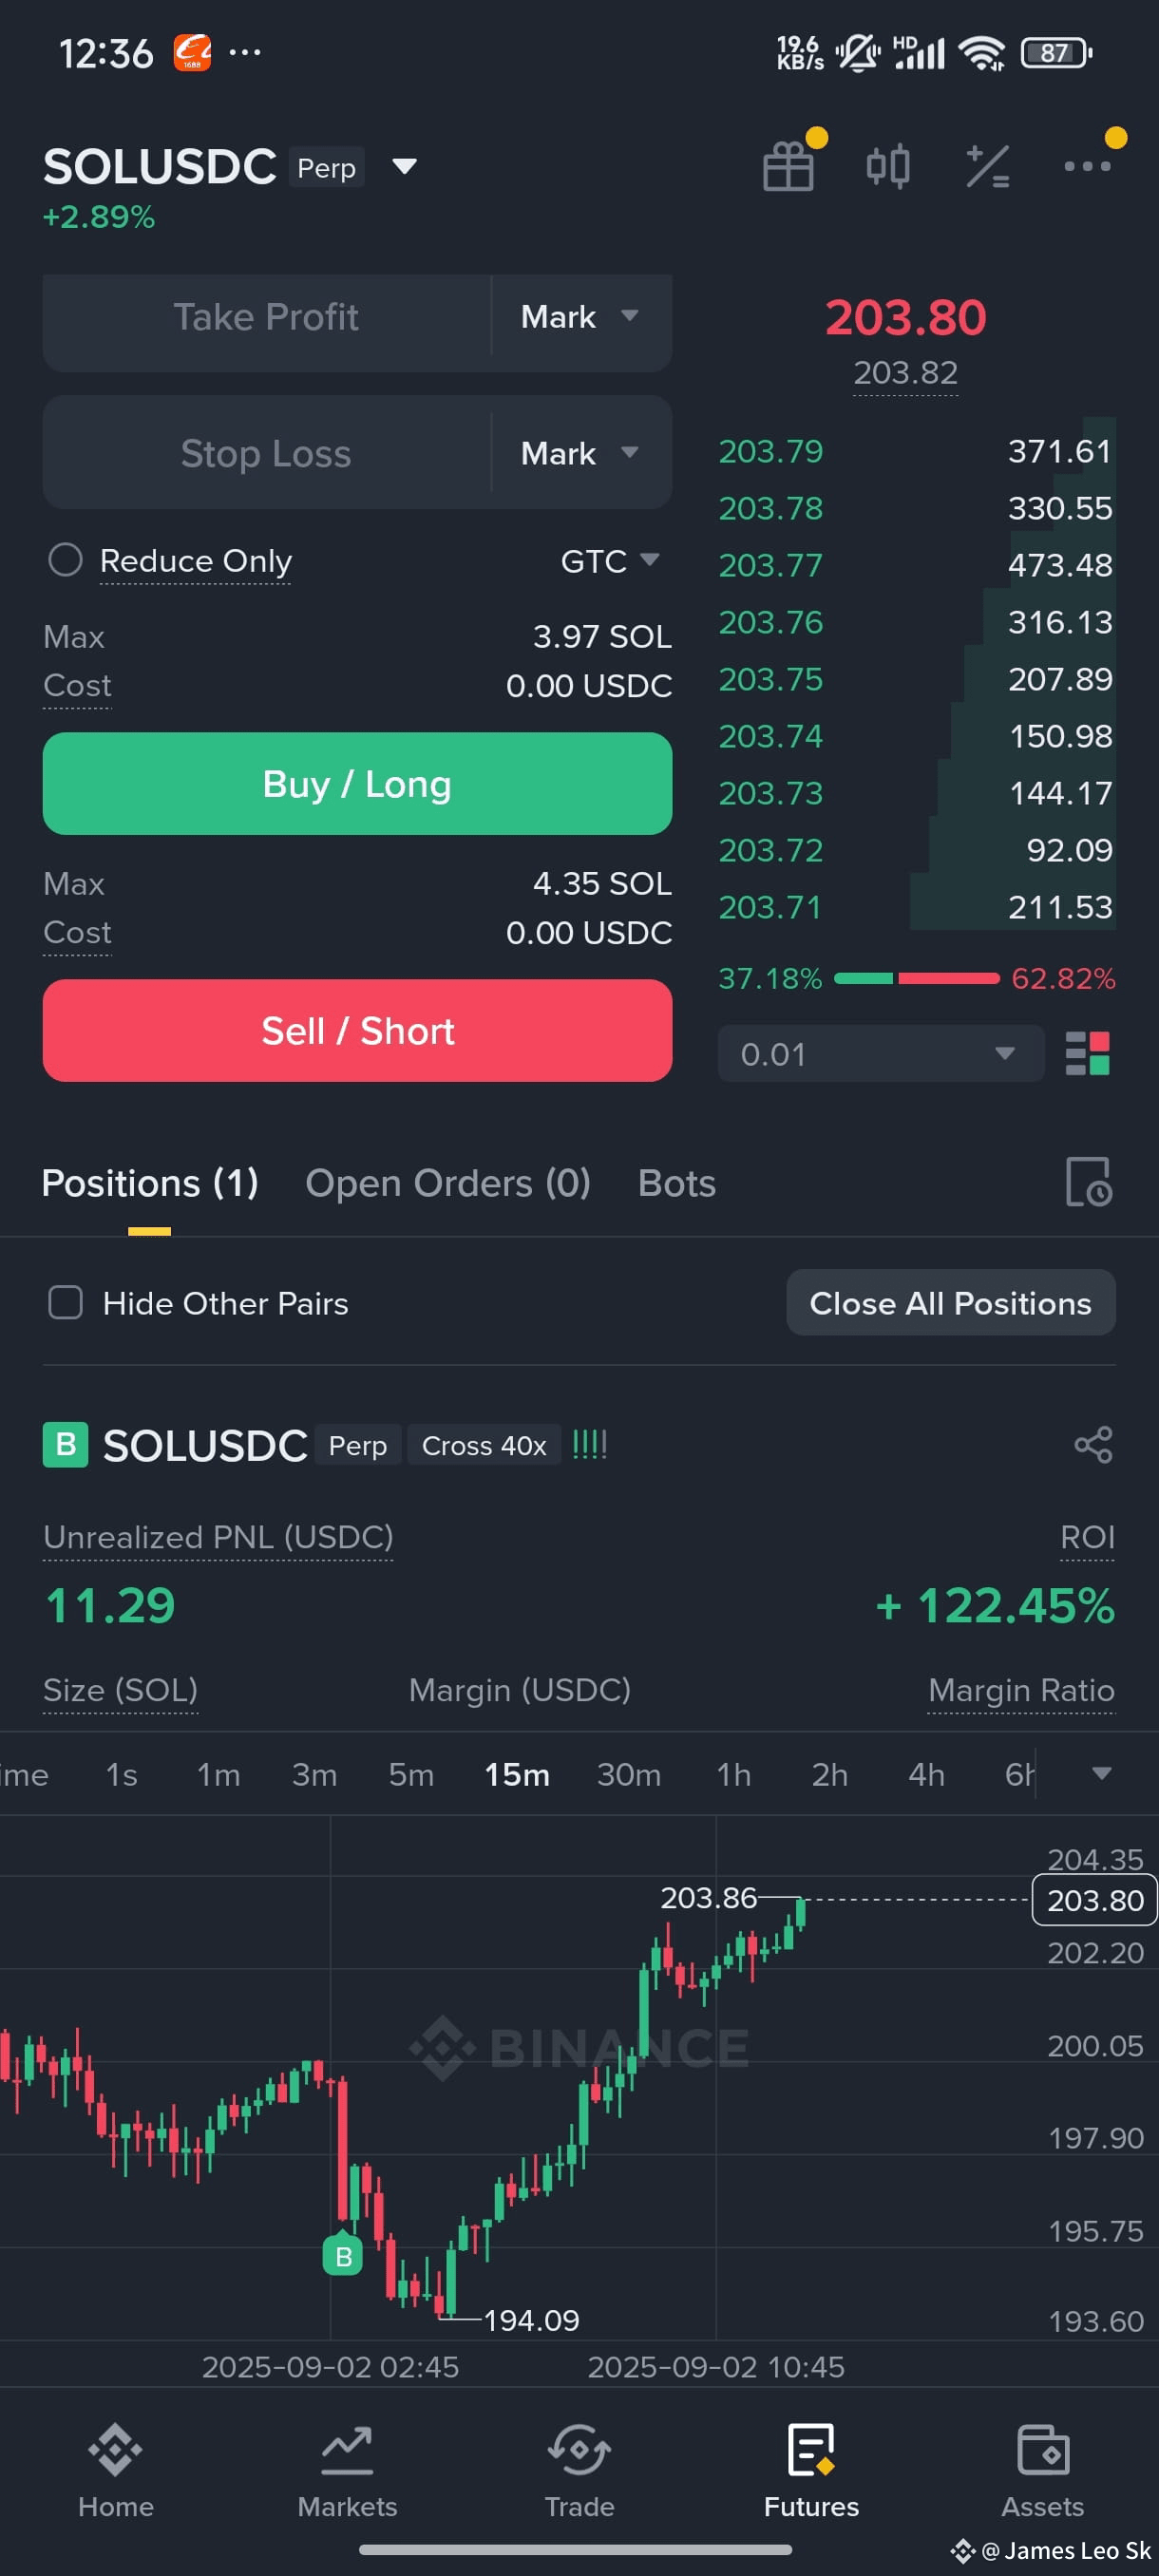Screen dimensions: 1159x2576
Task: Open the Assets wallet icon
Action: (x=1042, y=2451)
